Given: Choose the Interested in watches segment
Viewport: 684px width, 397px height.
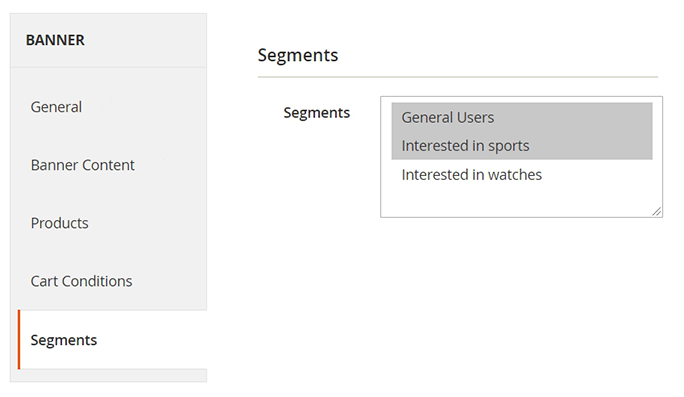Looking at the screenshot, I should click(522, 175).
